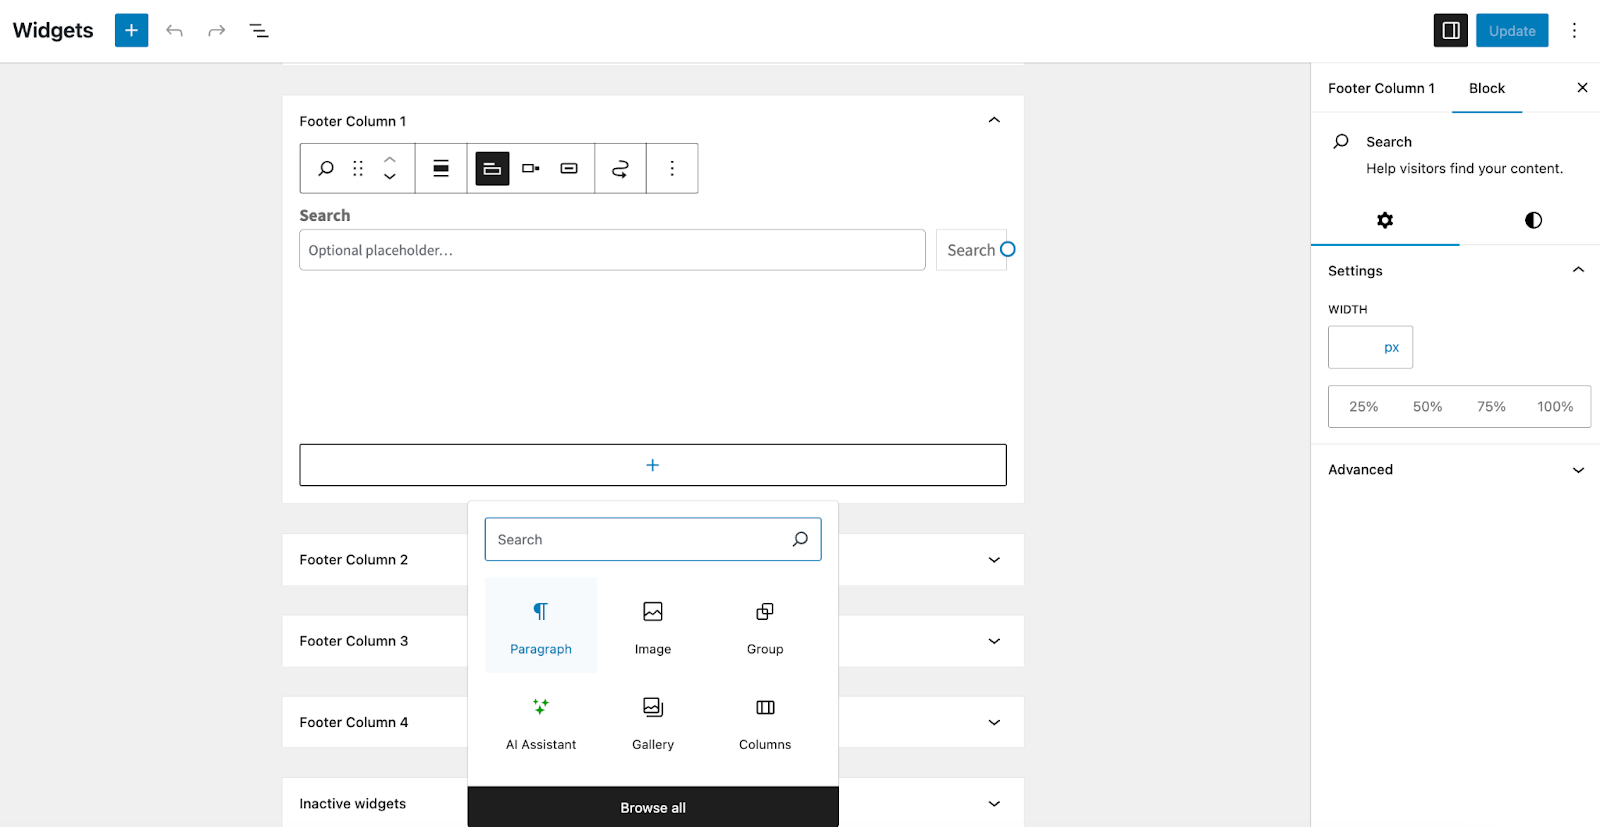Open the Move to widget area option

pyautogui.click(x=620, y=168)
